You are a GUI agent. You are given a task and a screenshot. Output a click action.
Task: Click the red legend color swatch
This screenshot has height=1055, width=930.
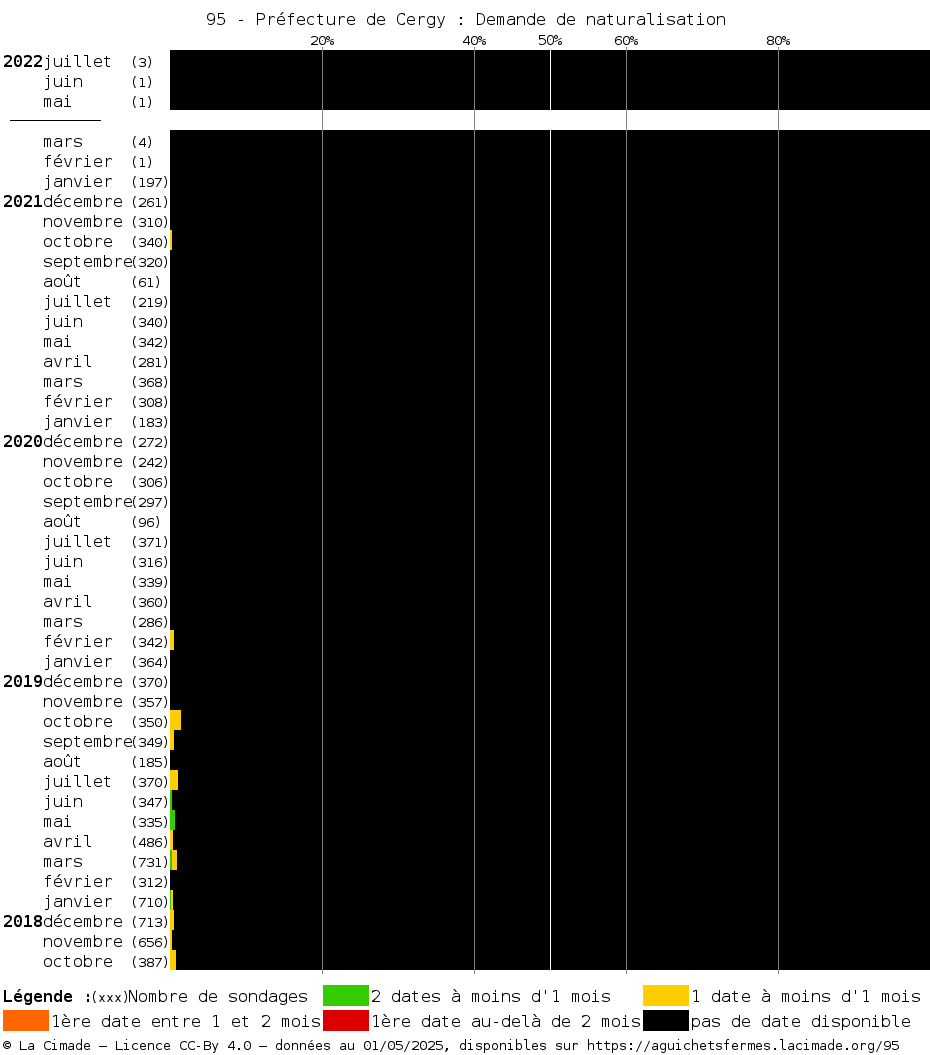pyautogui.click(x=346, y=1021)
